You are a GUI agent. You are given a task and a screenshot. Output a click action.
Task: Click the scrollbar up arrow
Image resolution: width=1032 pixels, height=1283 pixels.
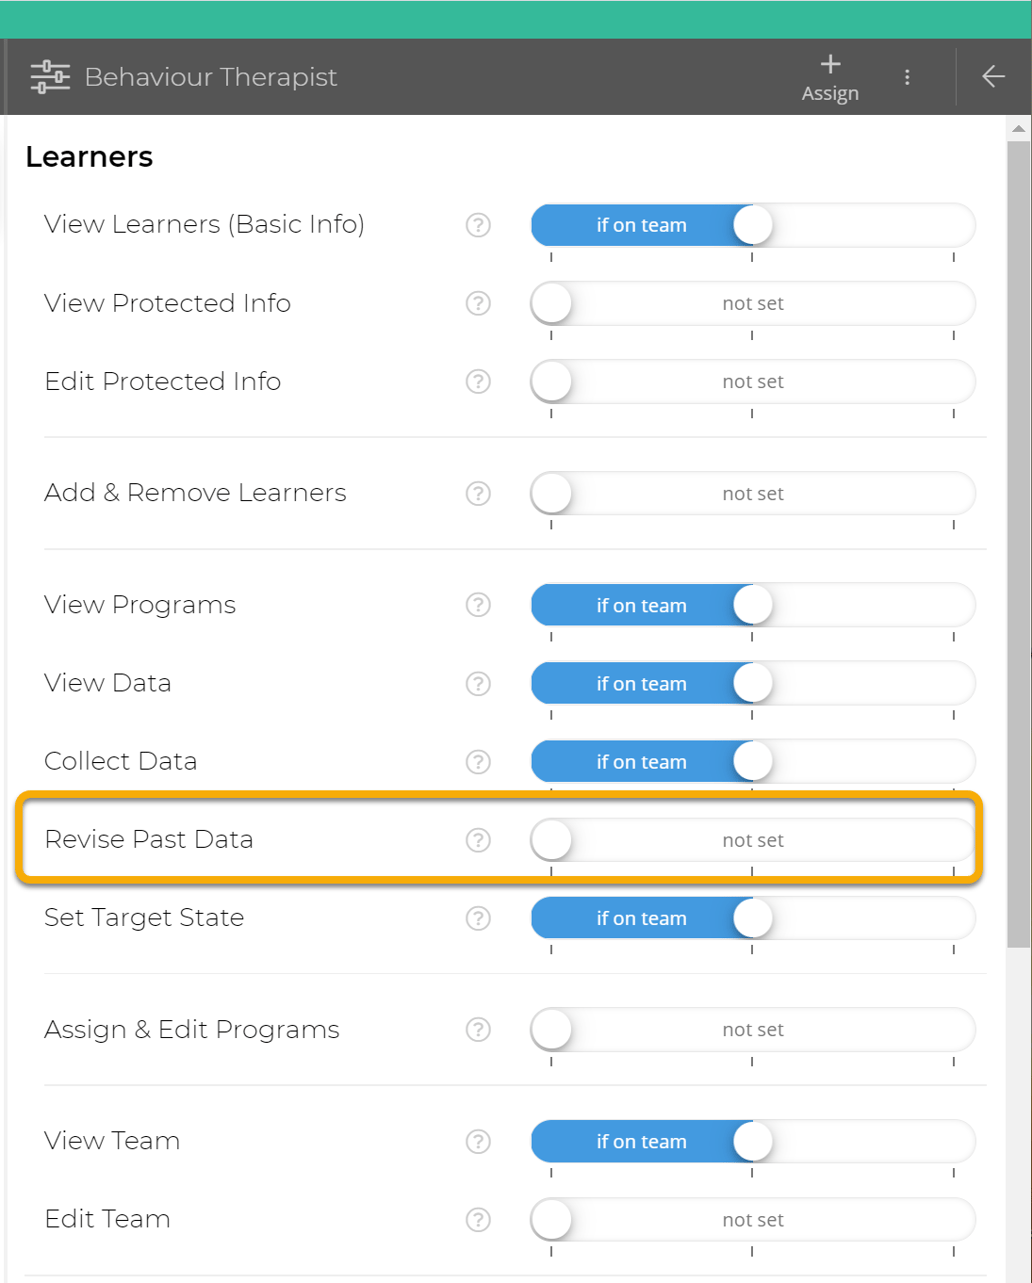1019,128
